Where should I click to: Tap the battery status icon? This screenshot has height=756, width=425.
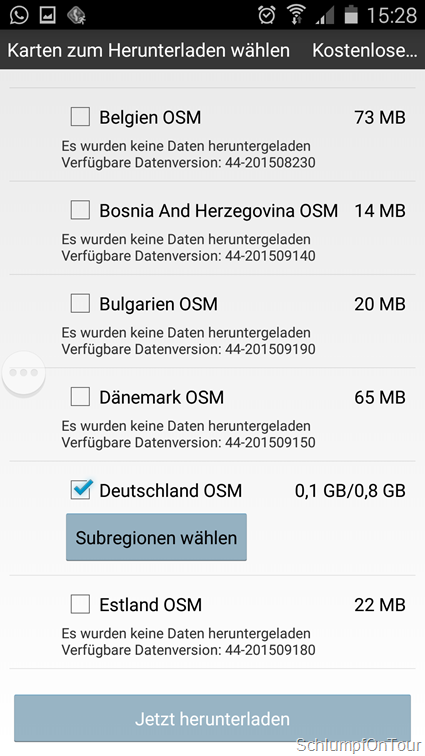pyautogui.click(x=351, y=15)
